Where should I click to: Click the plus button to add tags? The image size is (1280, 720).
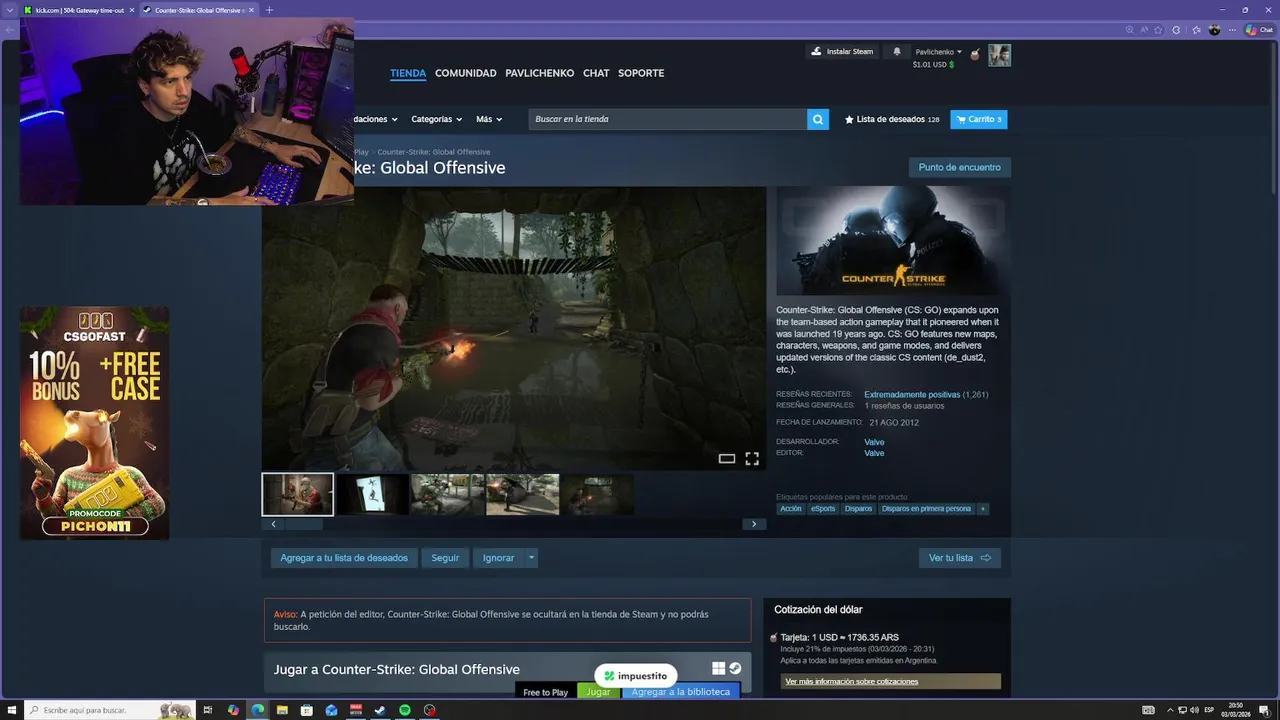click(983, 509)
